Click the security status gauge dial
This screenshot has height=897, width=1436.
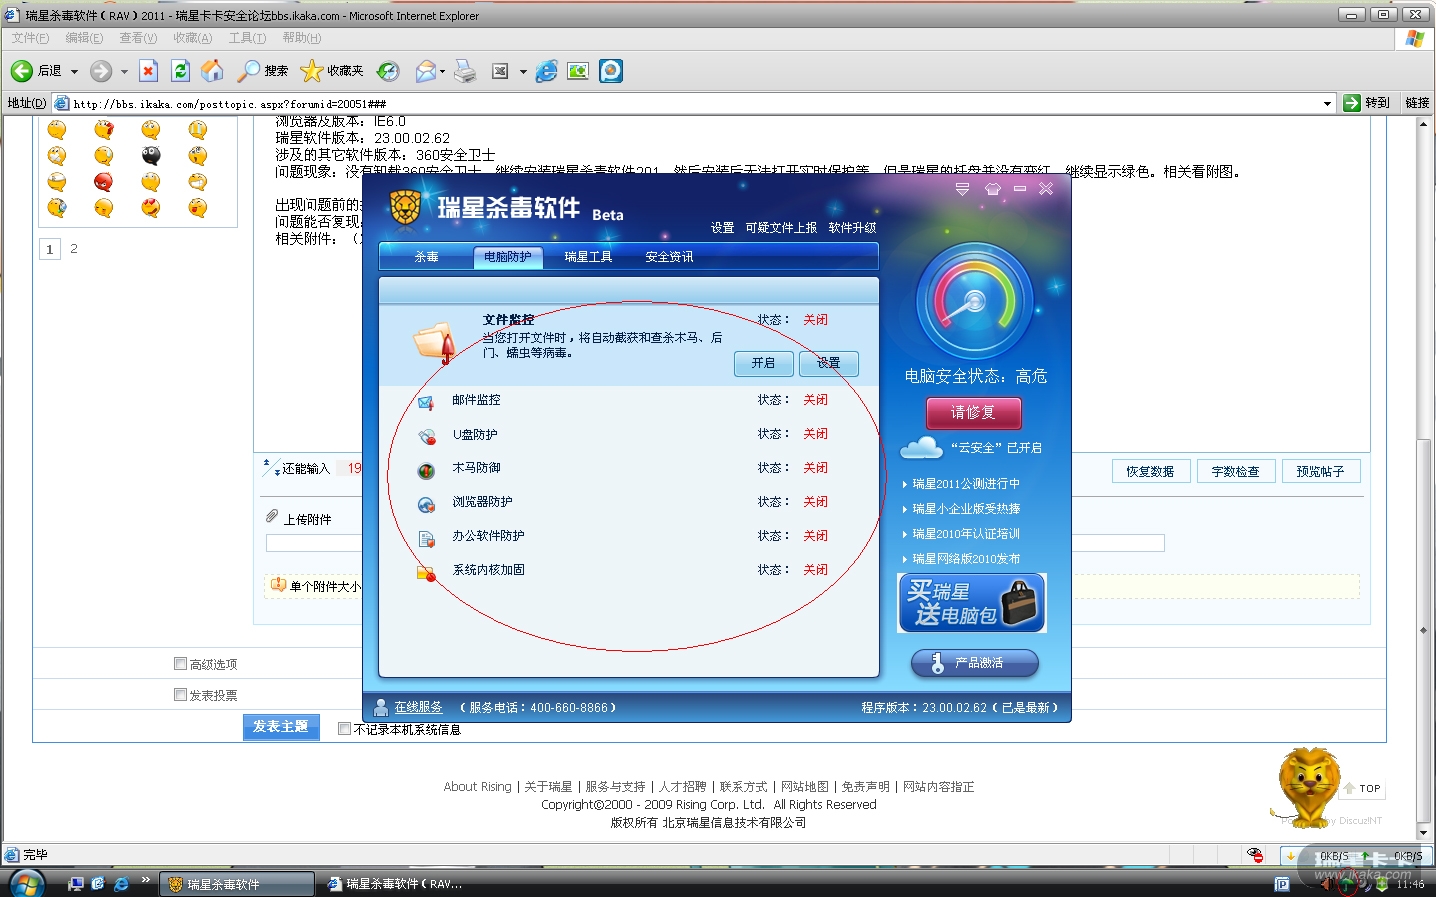974,300
